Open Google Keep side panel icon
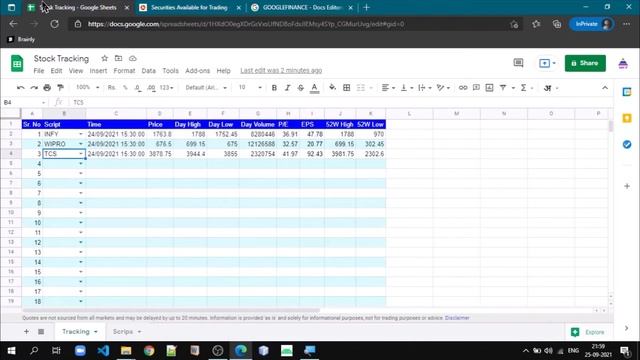The width and height of the screenshot is (640, 360). pyautogui.click(x=627, y=118)
